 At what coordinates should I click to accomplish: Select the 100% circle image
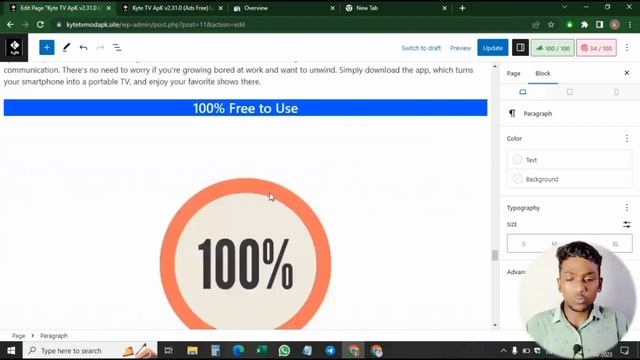pyautogui.click(x=245, y=253)
